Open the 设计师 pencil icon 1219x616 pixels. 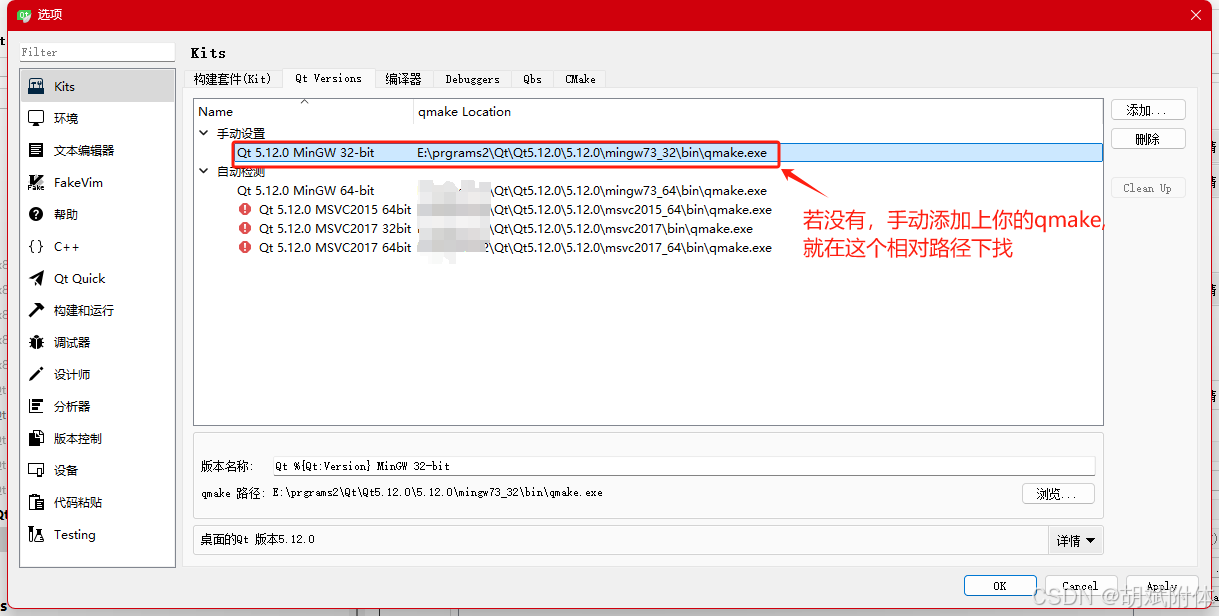click(36, 374)
